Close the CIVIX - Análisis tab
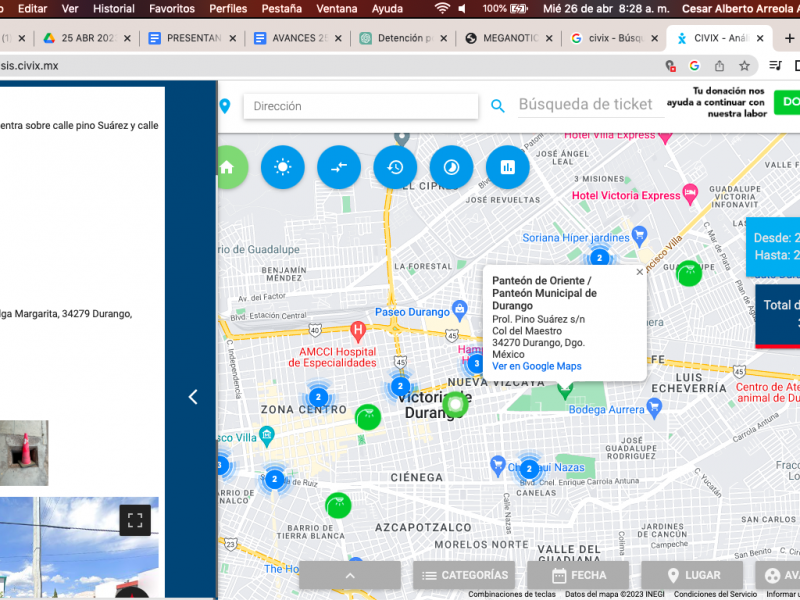 [760, 38]
